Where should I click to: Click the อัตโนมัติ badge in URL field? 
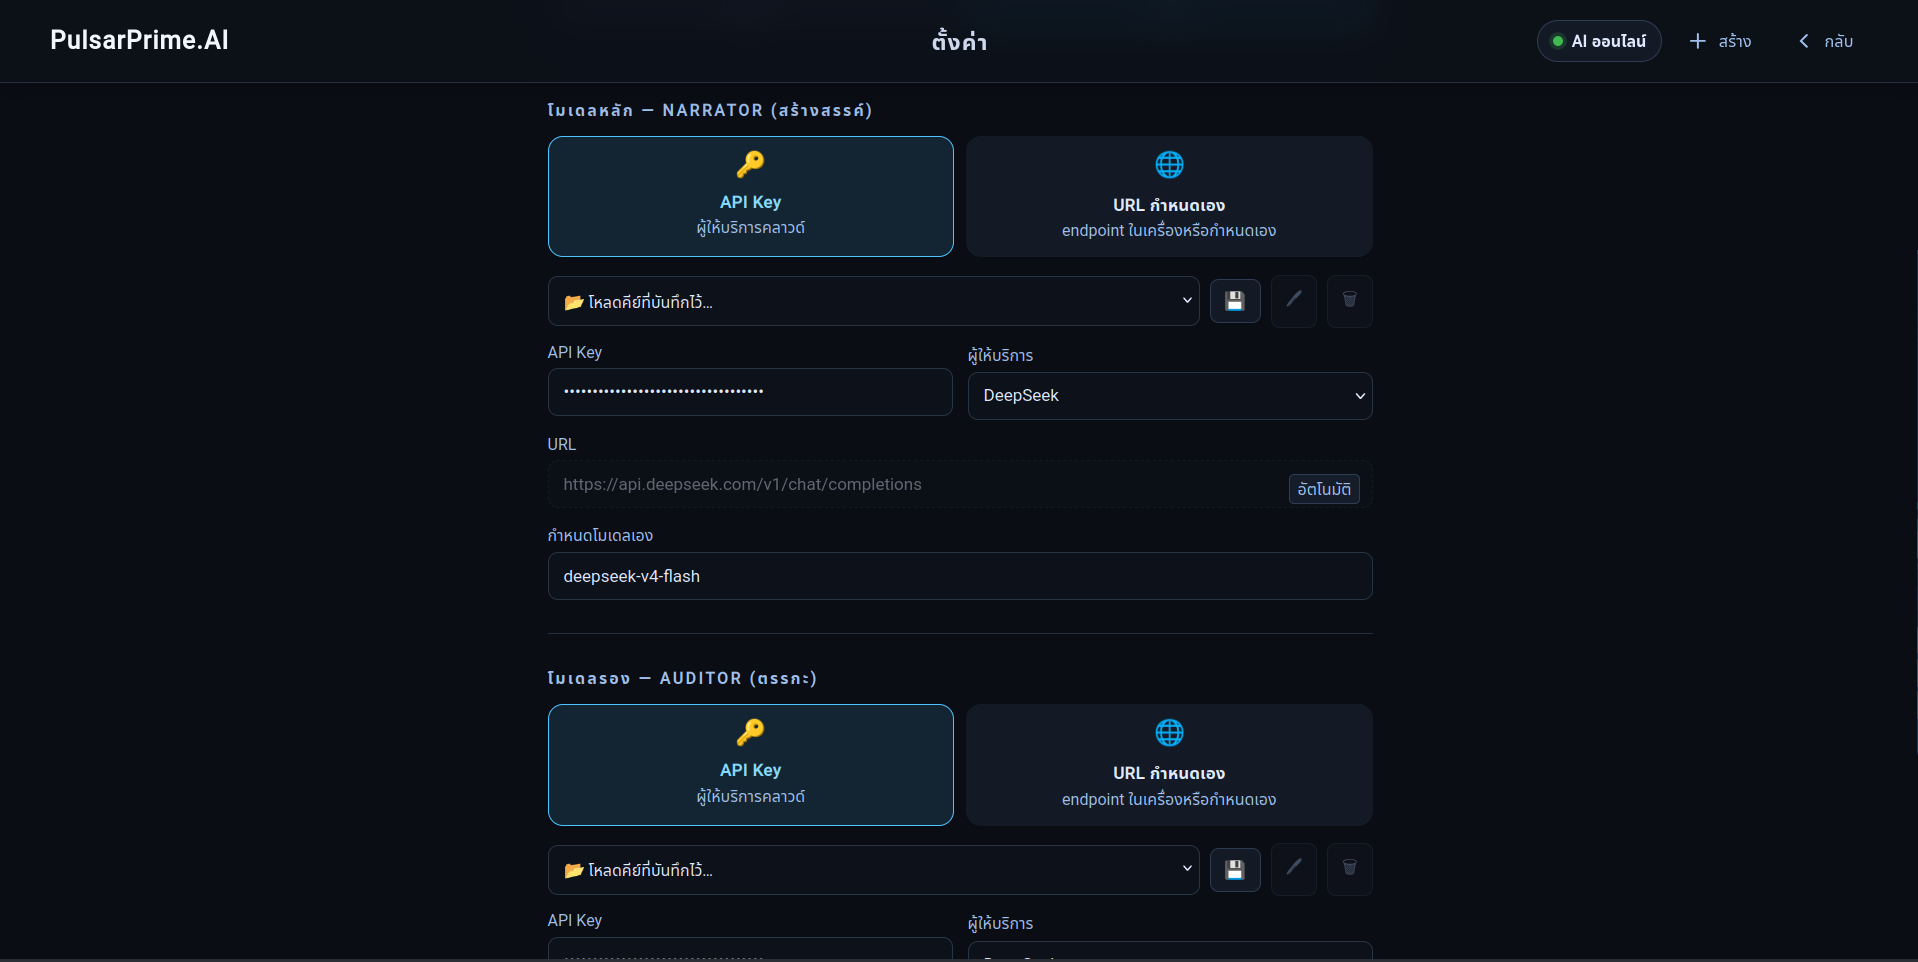pos(1324,489)
